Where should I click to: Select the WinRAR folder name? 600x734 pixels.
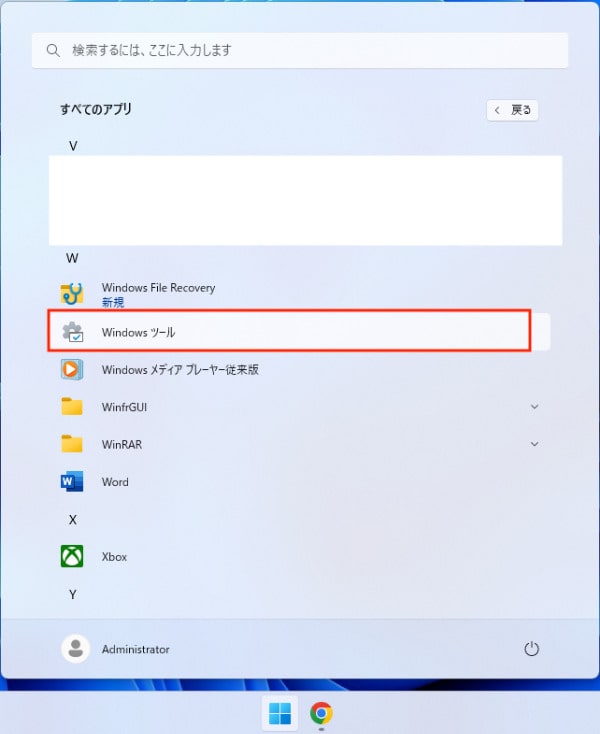[x=122, y=444]
